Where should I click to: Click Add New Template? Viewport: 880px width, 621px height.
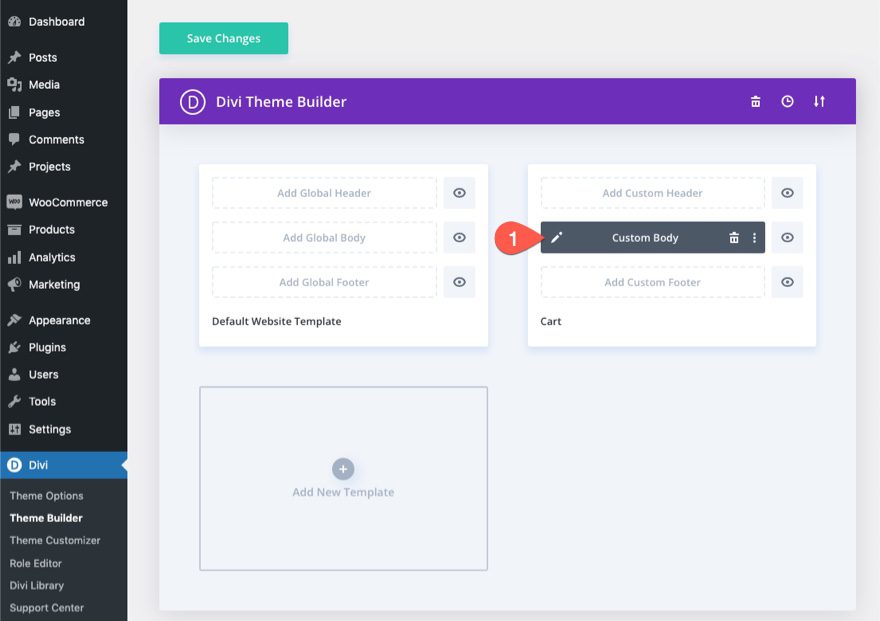coord(343,478)
